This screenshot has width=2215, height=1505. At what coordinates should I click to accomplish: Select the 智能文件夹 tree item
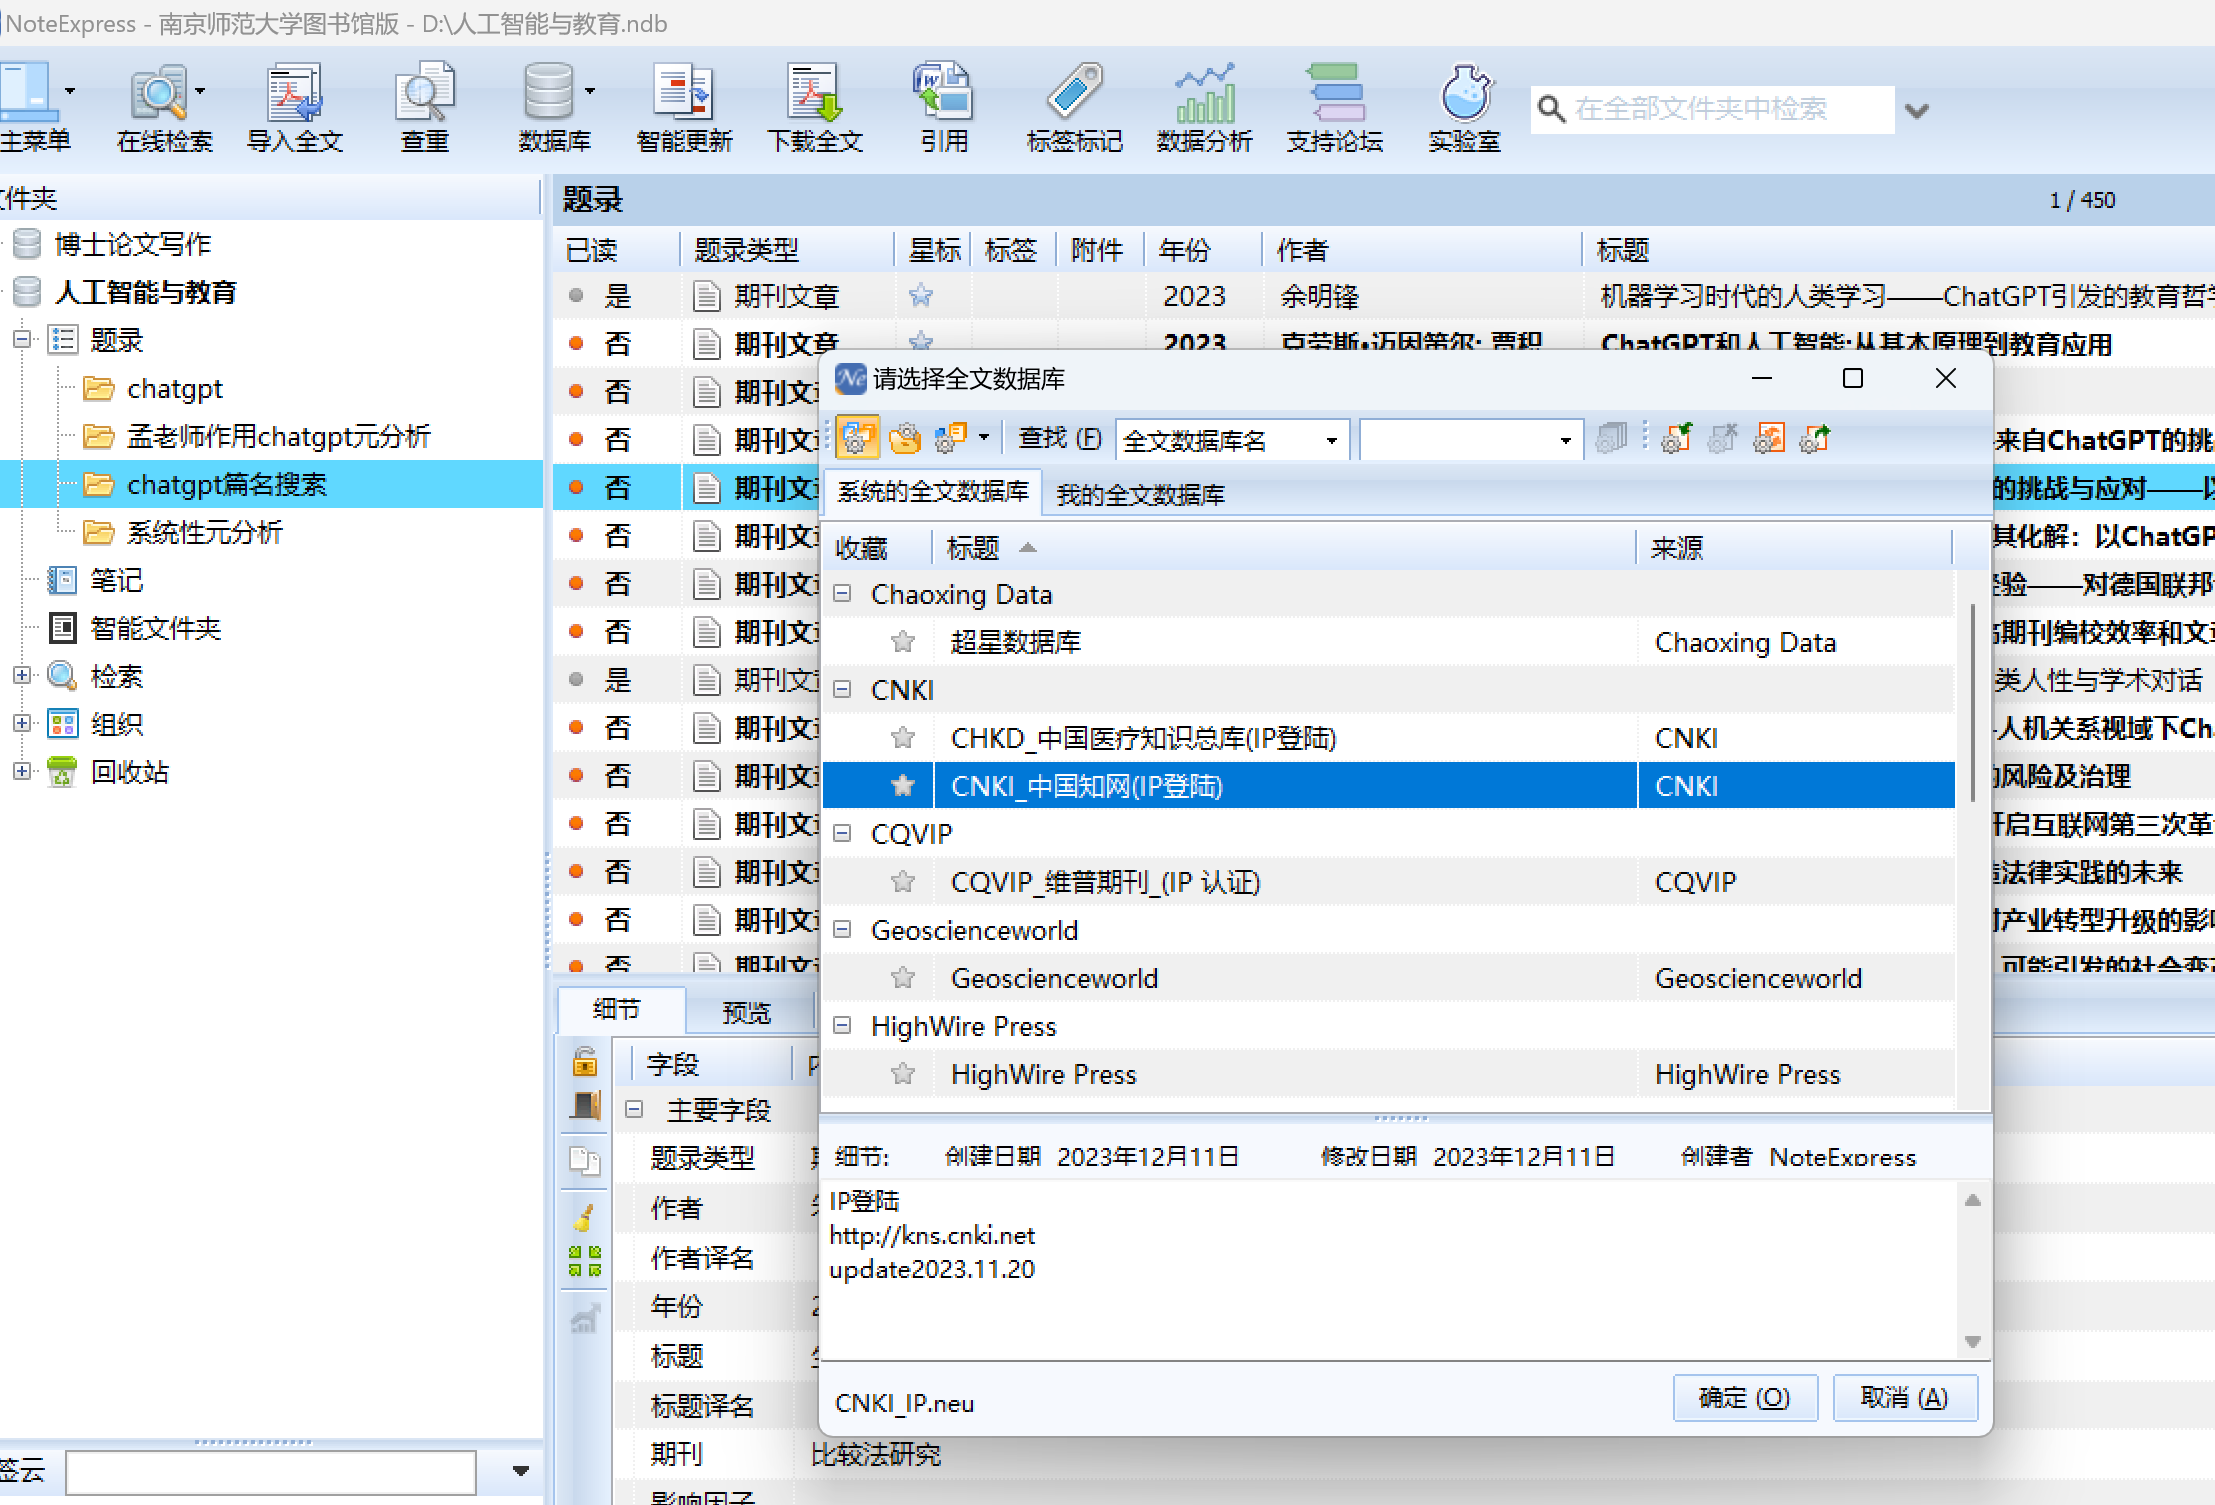pyautogui.click(x=155, y=628)
